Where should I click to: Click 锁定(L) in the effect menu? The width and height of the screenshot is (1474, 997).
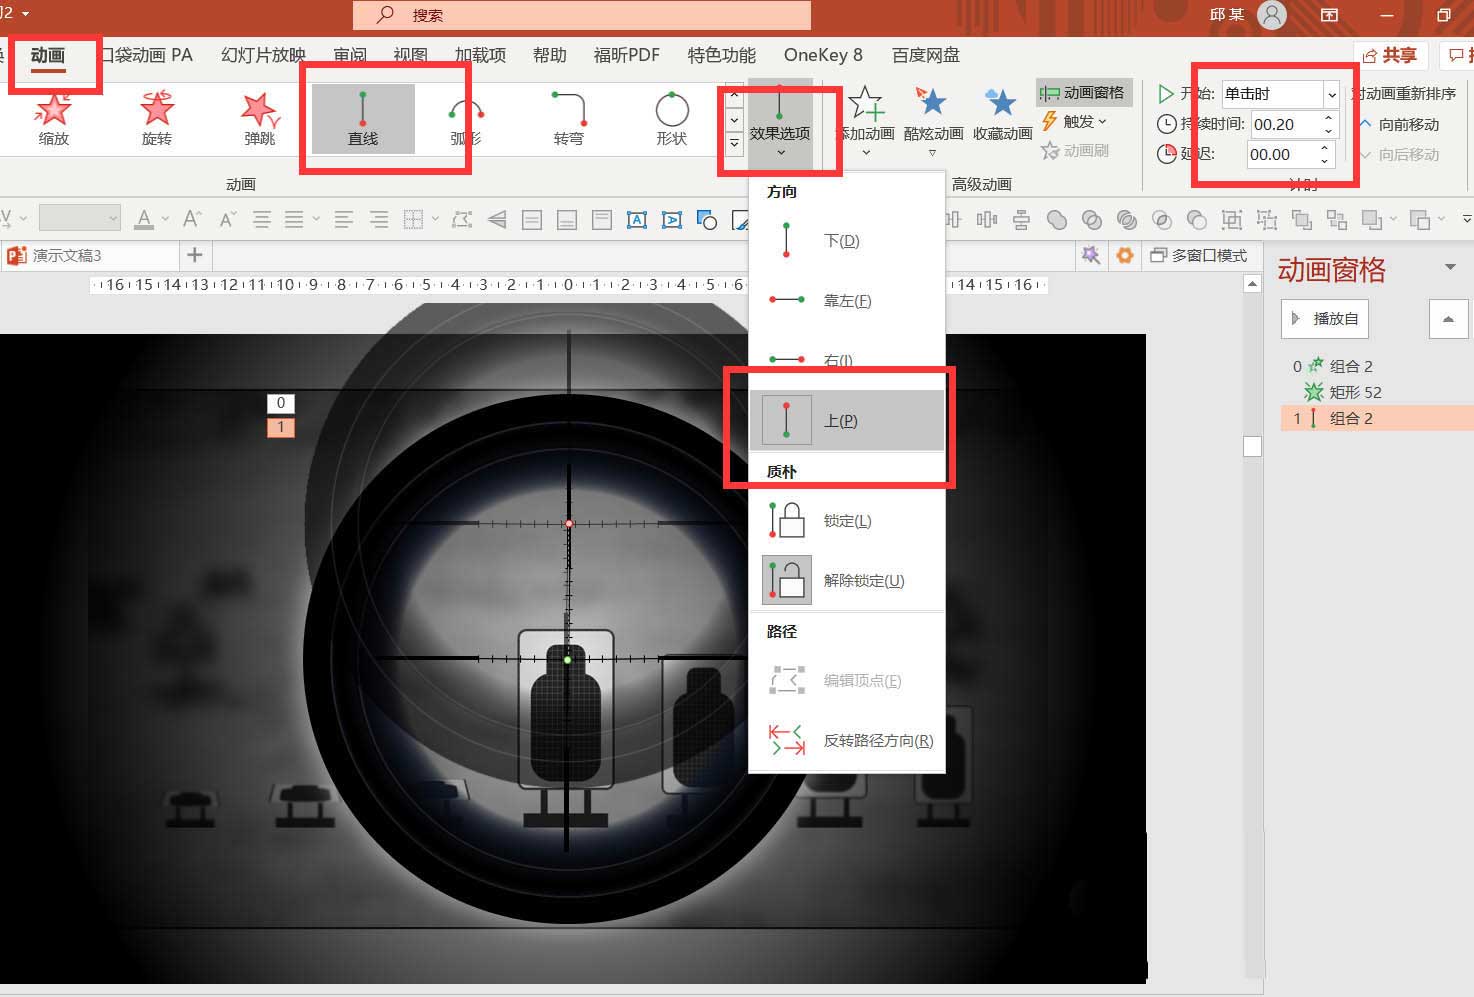coord(846,520)
